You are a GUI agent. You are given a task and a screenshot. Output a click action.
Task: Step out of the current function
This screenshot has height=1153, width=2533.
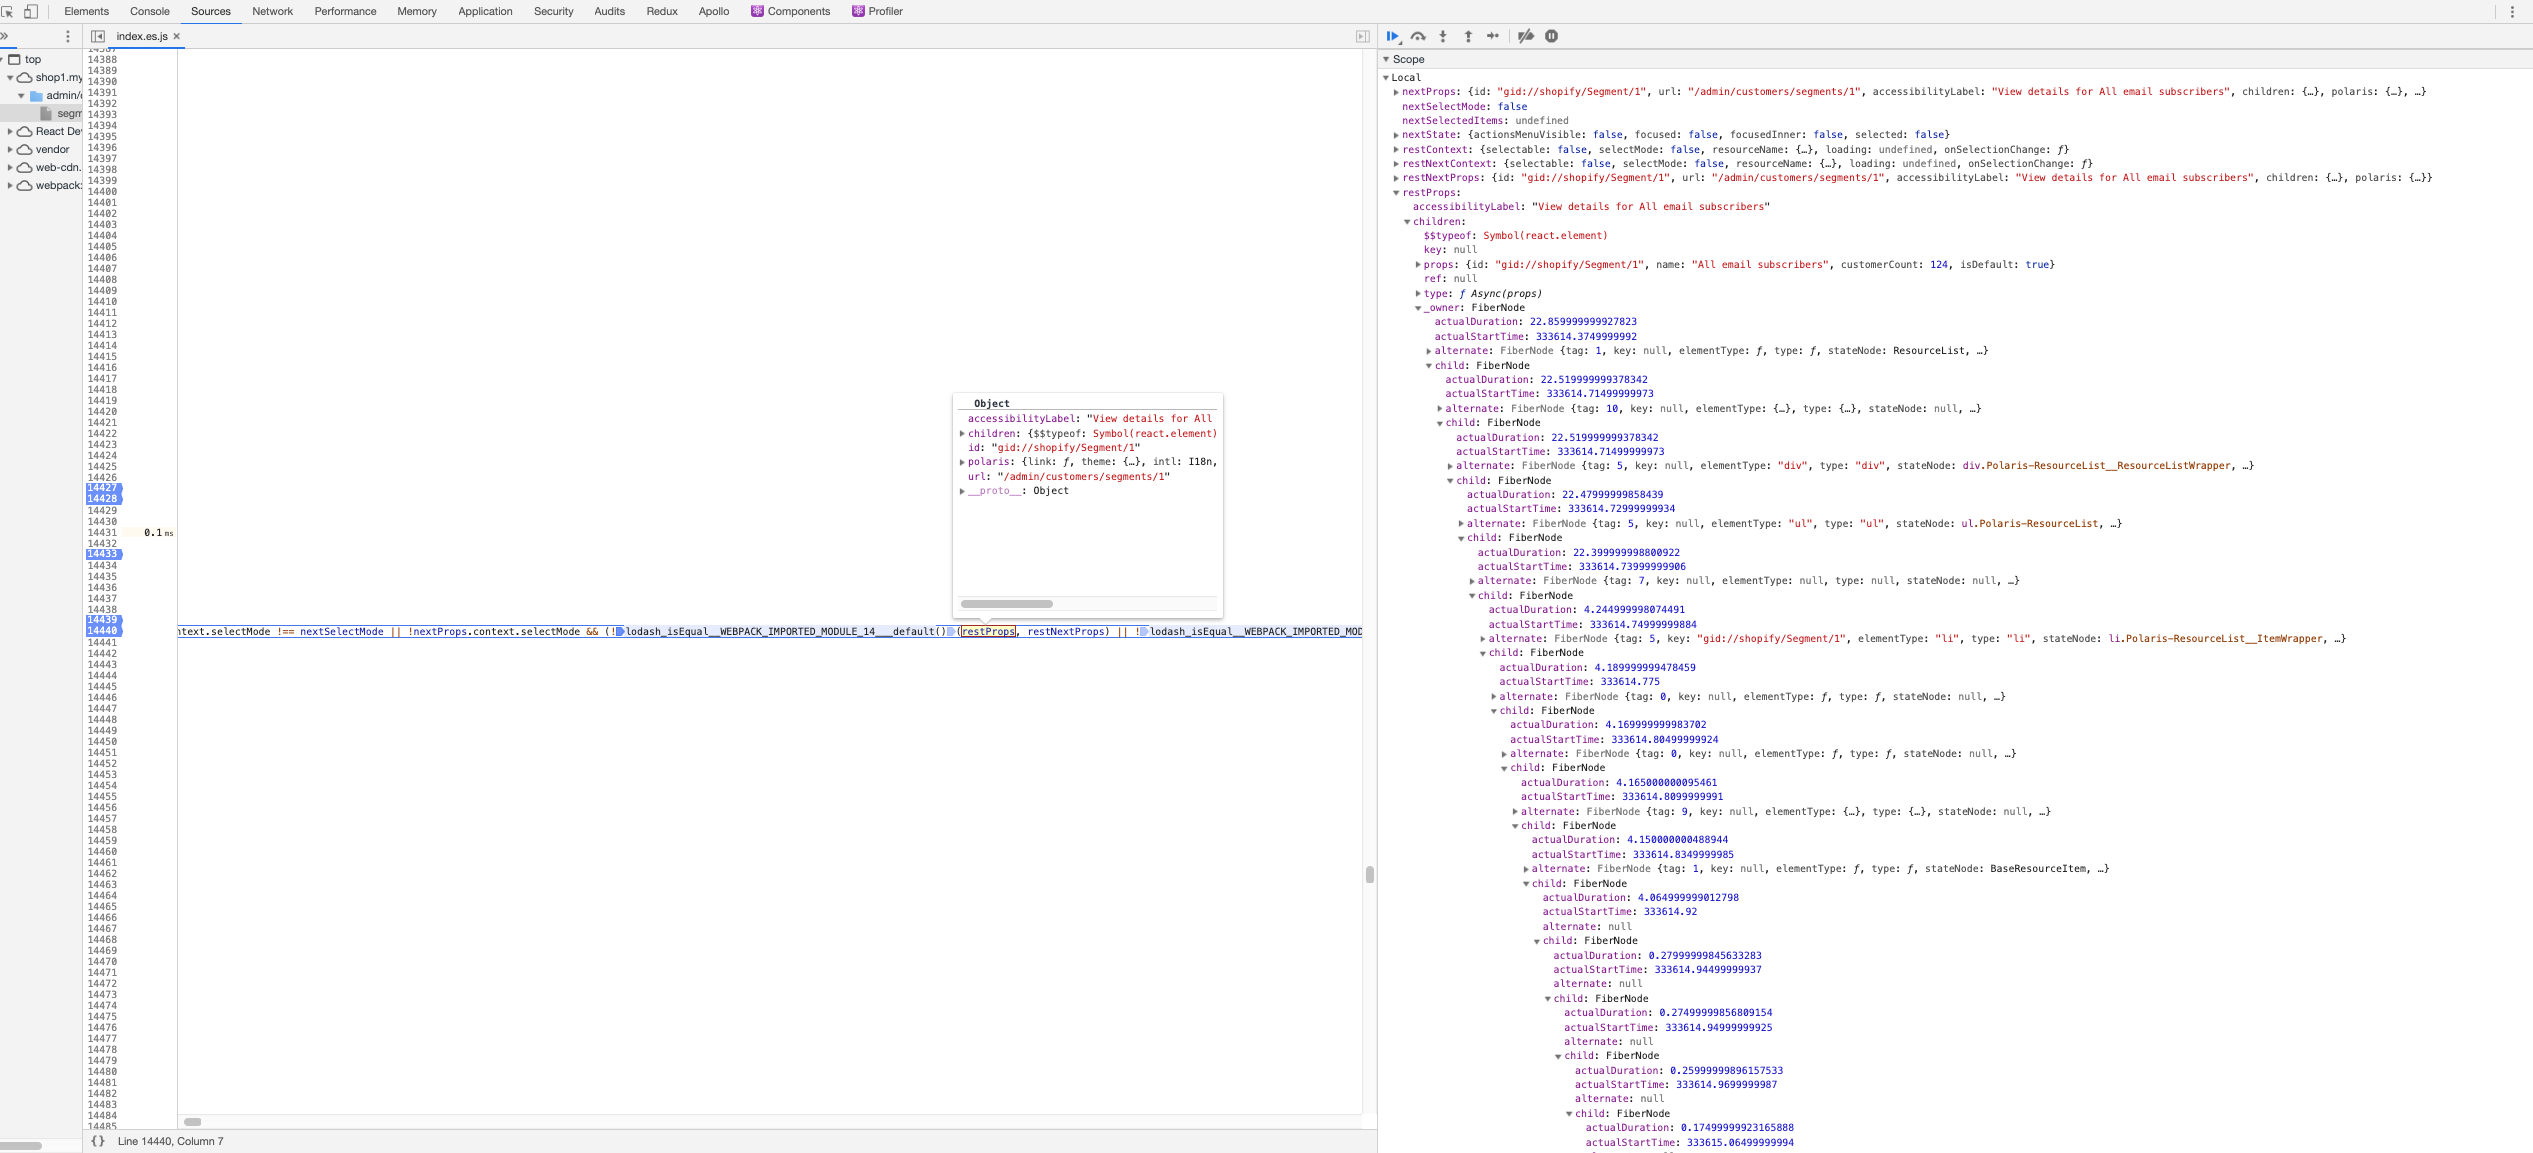[1468, 36]
